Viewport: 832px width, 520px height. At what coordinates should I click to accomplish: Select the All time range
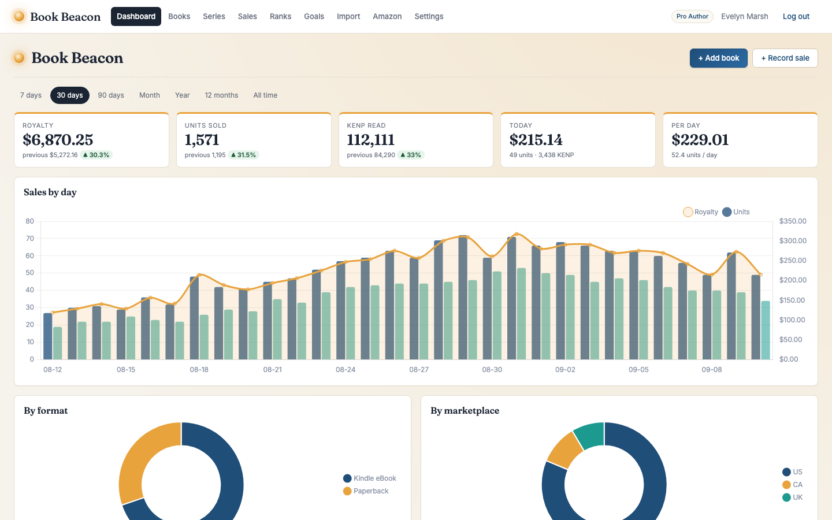coord(265,95)
